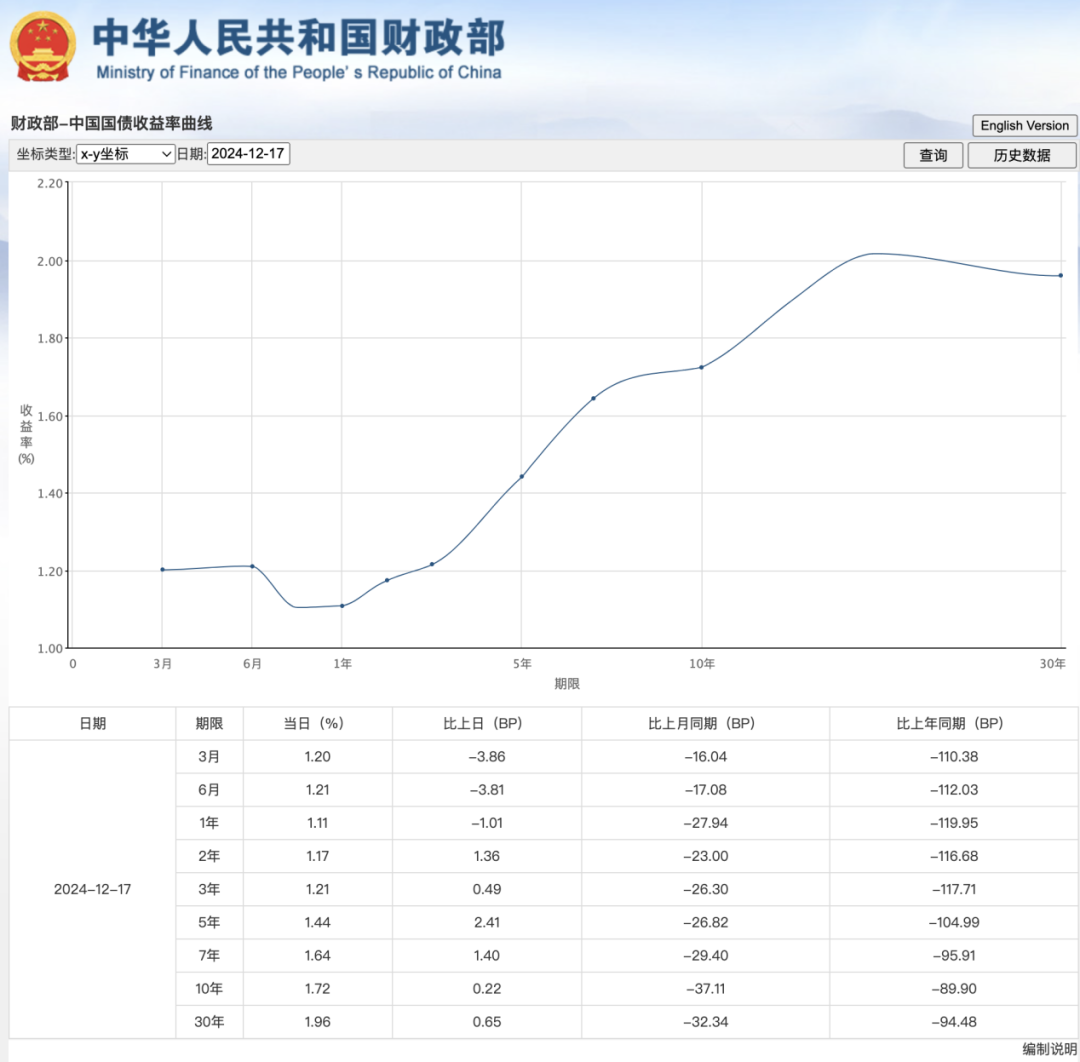The height and width of the screenshot is (1062, 1080).
Task: Select the 3年 row term cell
Action: coord(209,888)
